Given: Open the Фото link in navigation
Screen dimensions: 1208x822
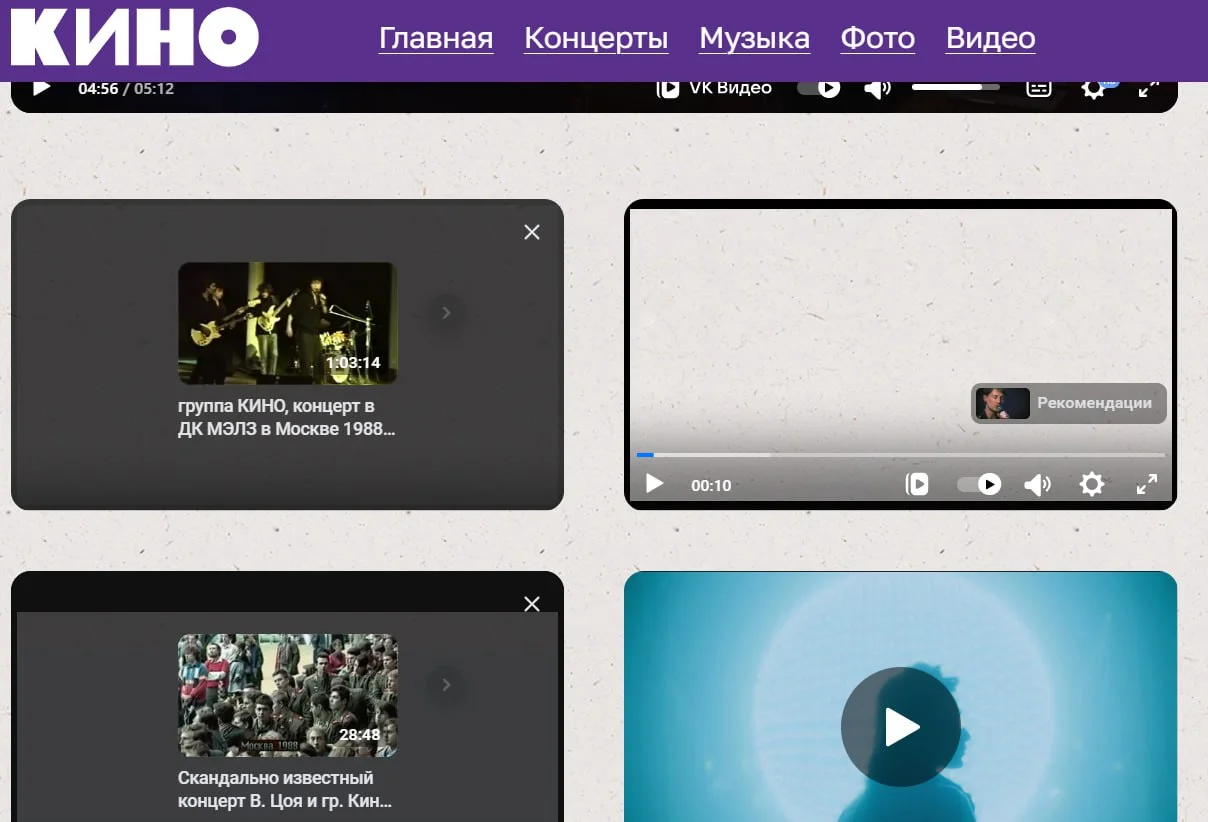Looking at the screenshot, I should [877, 38].
